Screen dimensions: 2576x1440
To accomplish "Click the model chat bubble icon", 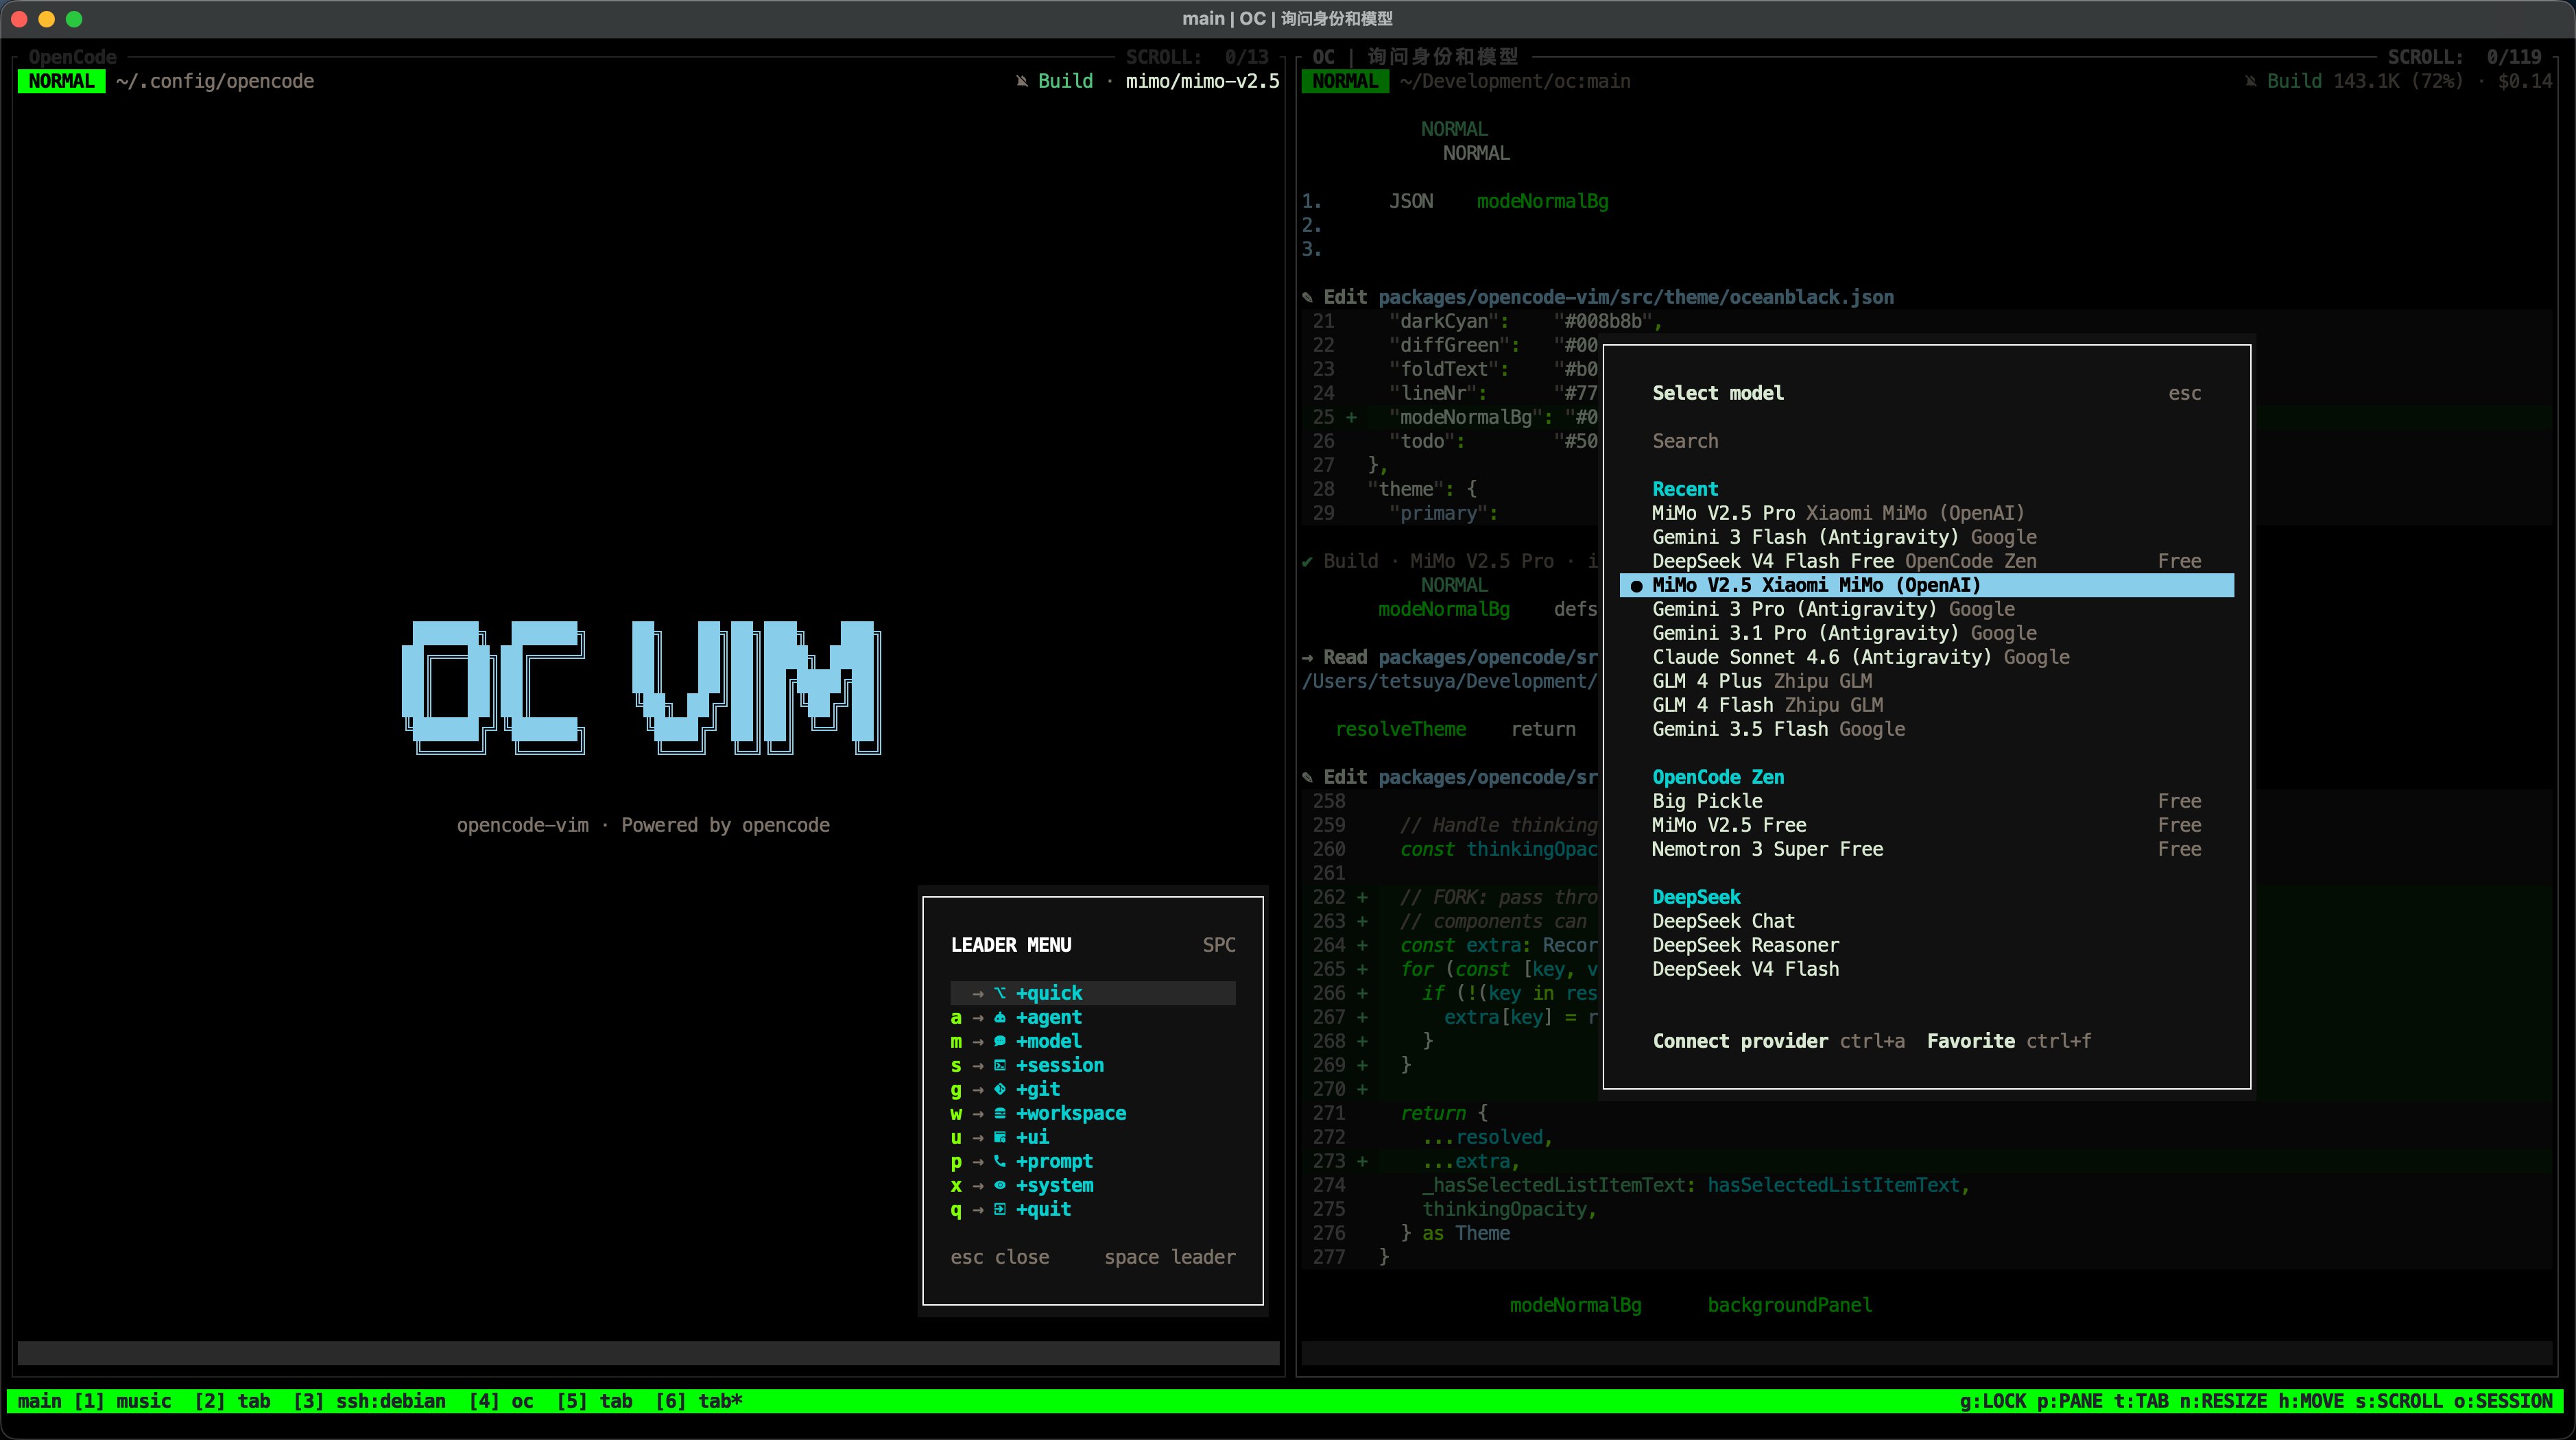I will pyautogui.click(x=999, y=1041).
